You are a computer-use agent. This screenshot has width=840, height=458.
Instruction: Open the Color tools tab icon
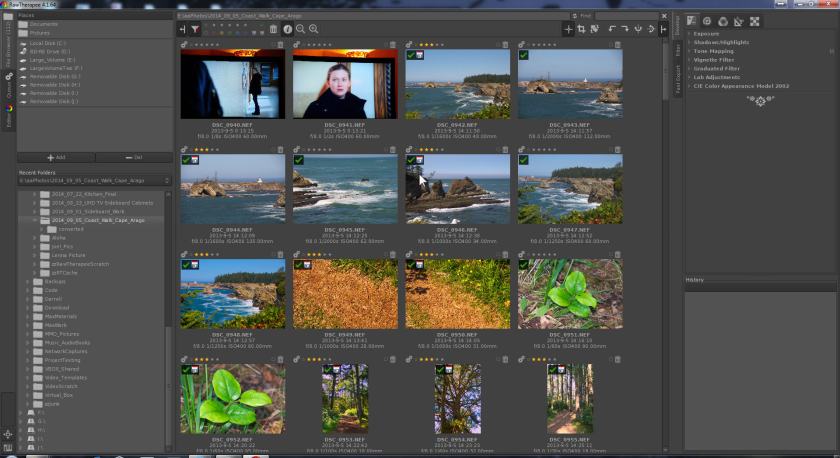(x=723, y=20)
